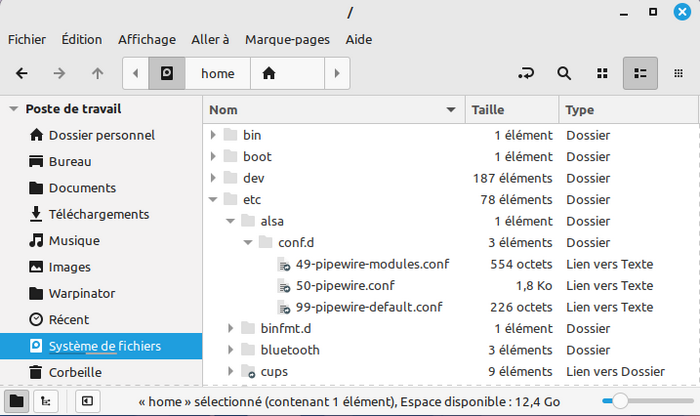Open the Marque-pages menu
The image size is (700, 416).
click(287, 39)
